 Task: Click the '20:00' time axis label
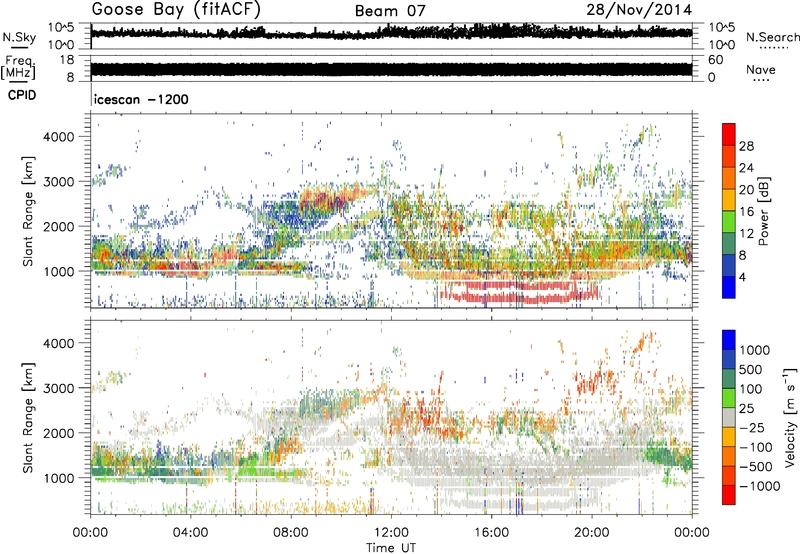coord(592,533)
